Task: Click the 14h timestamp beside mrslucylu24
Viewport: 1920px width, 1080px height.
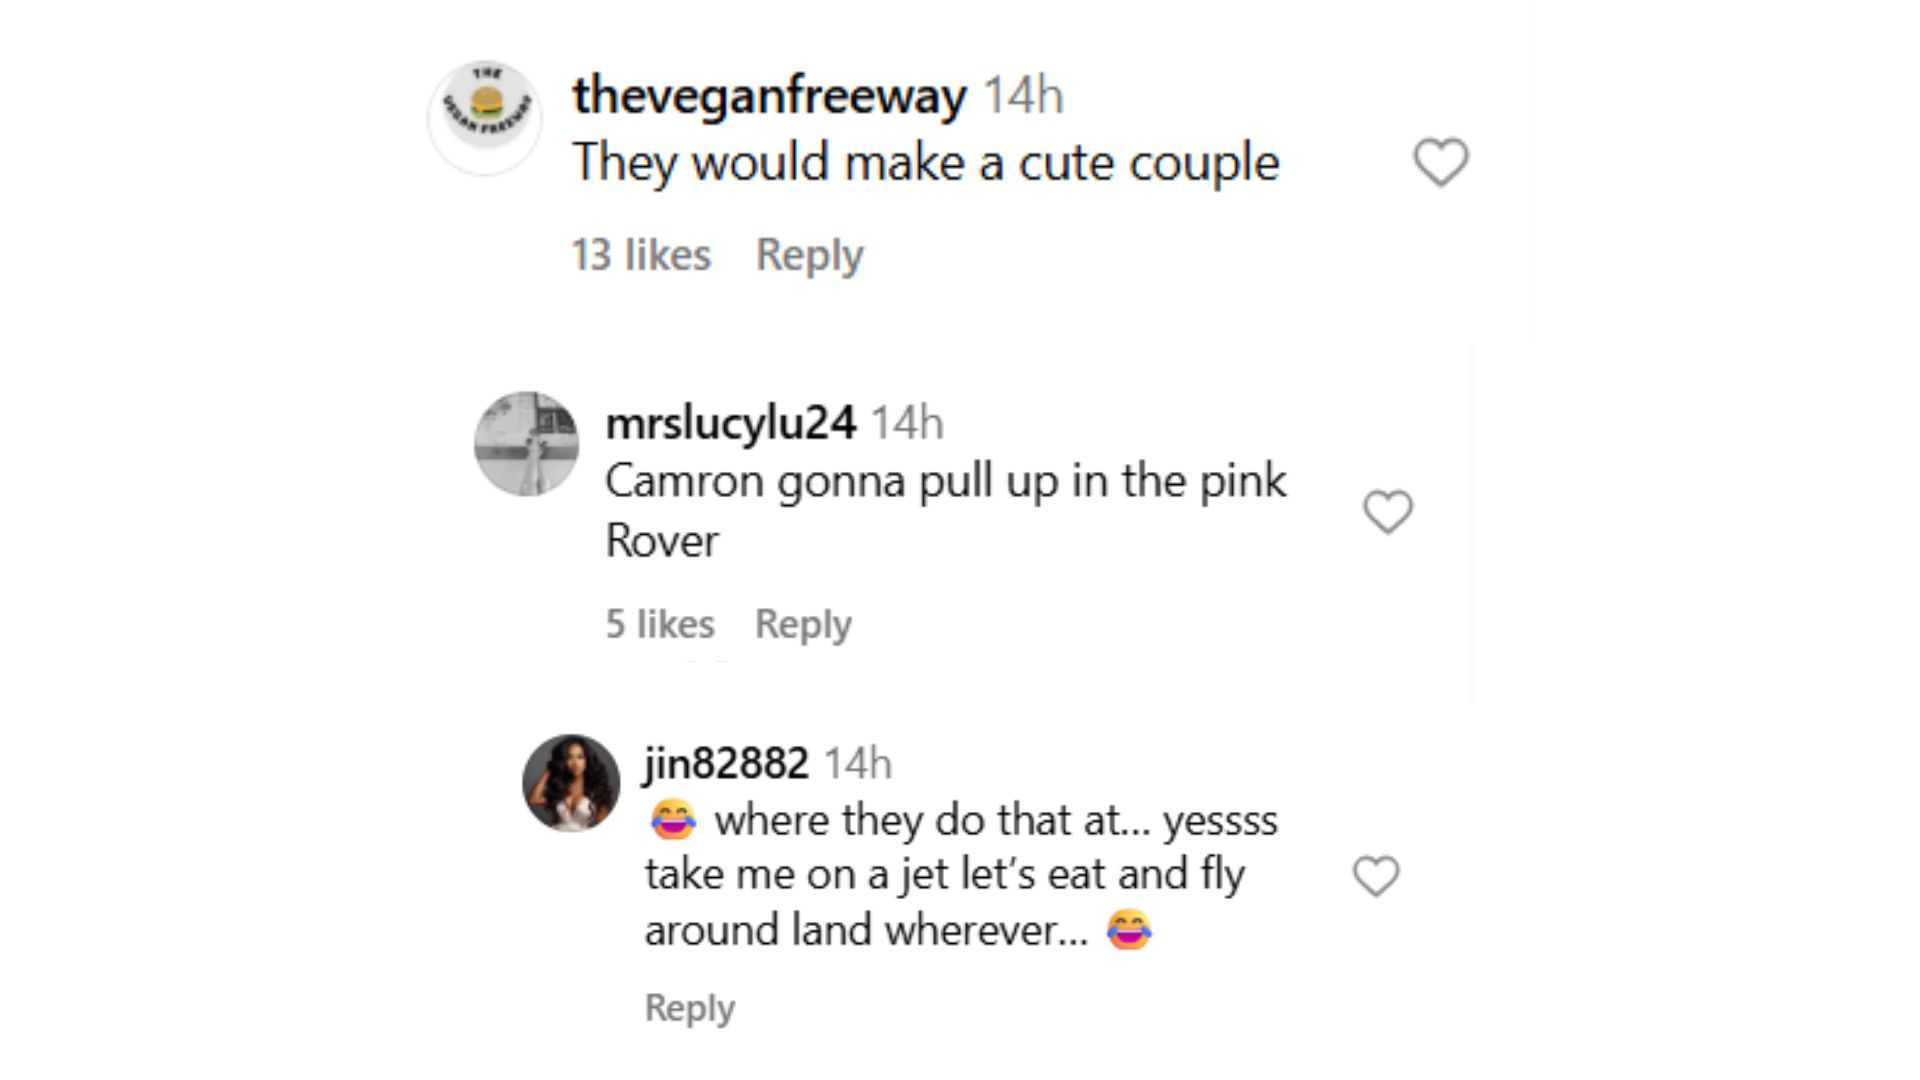Action: 907,423
